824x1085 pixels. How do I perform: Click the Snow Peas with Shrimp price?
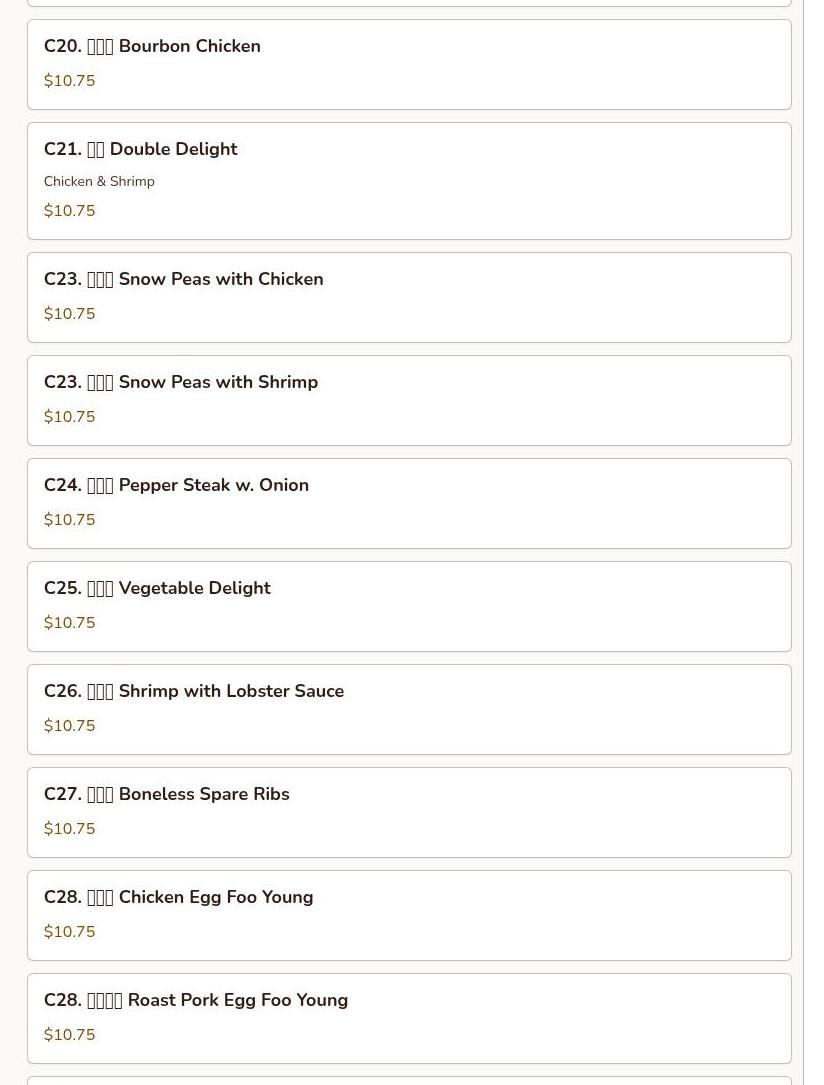[69, 416]
